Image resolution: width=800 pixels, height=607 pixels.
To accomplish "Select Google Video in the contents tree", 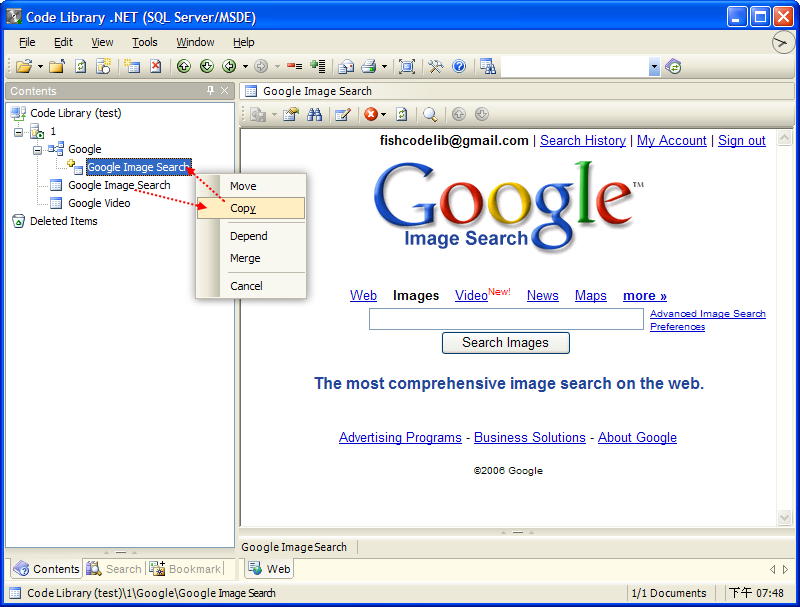I will [x=99, y=204].
